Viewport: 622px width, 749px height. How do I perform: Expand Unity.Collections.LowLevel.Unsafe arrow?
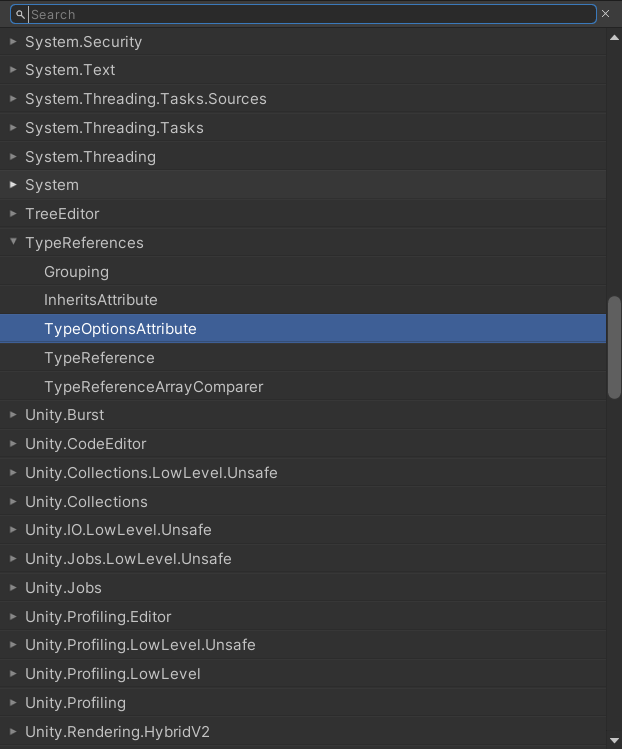point(13,472)
